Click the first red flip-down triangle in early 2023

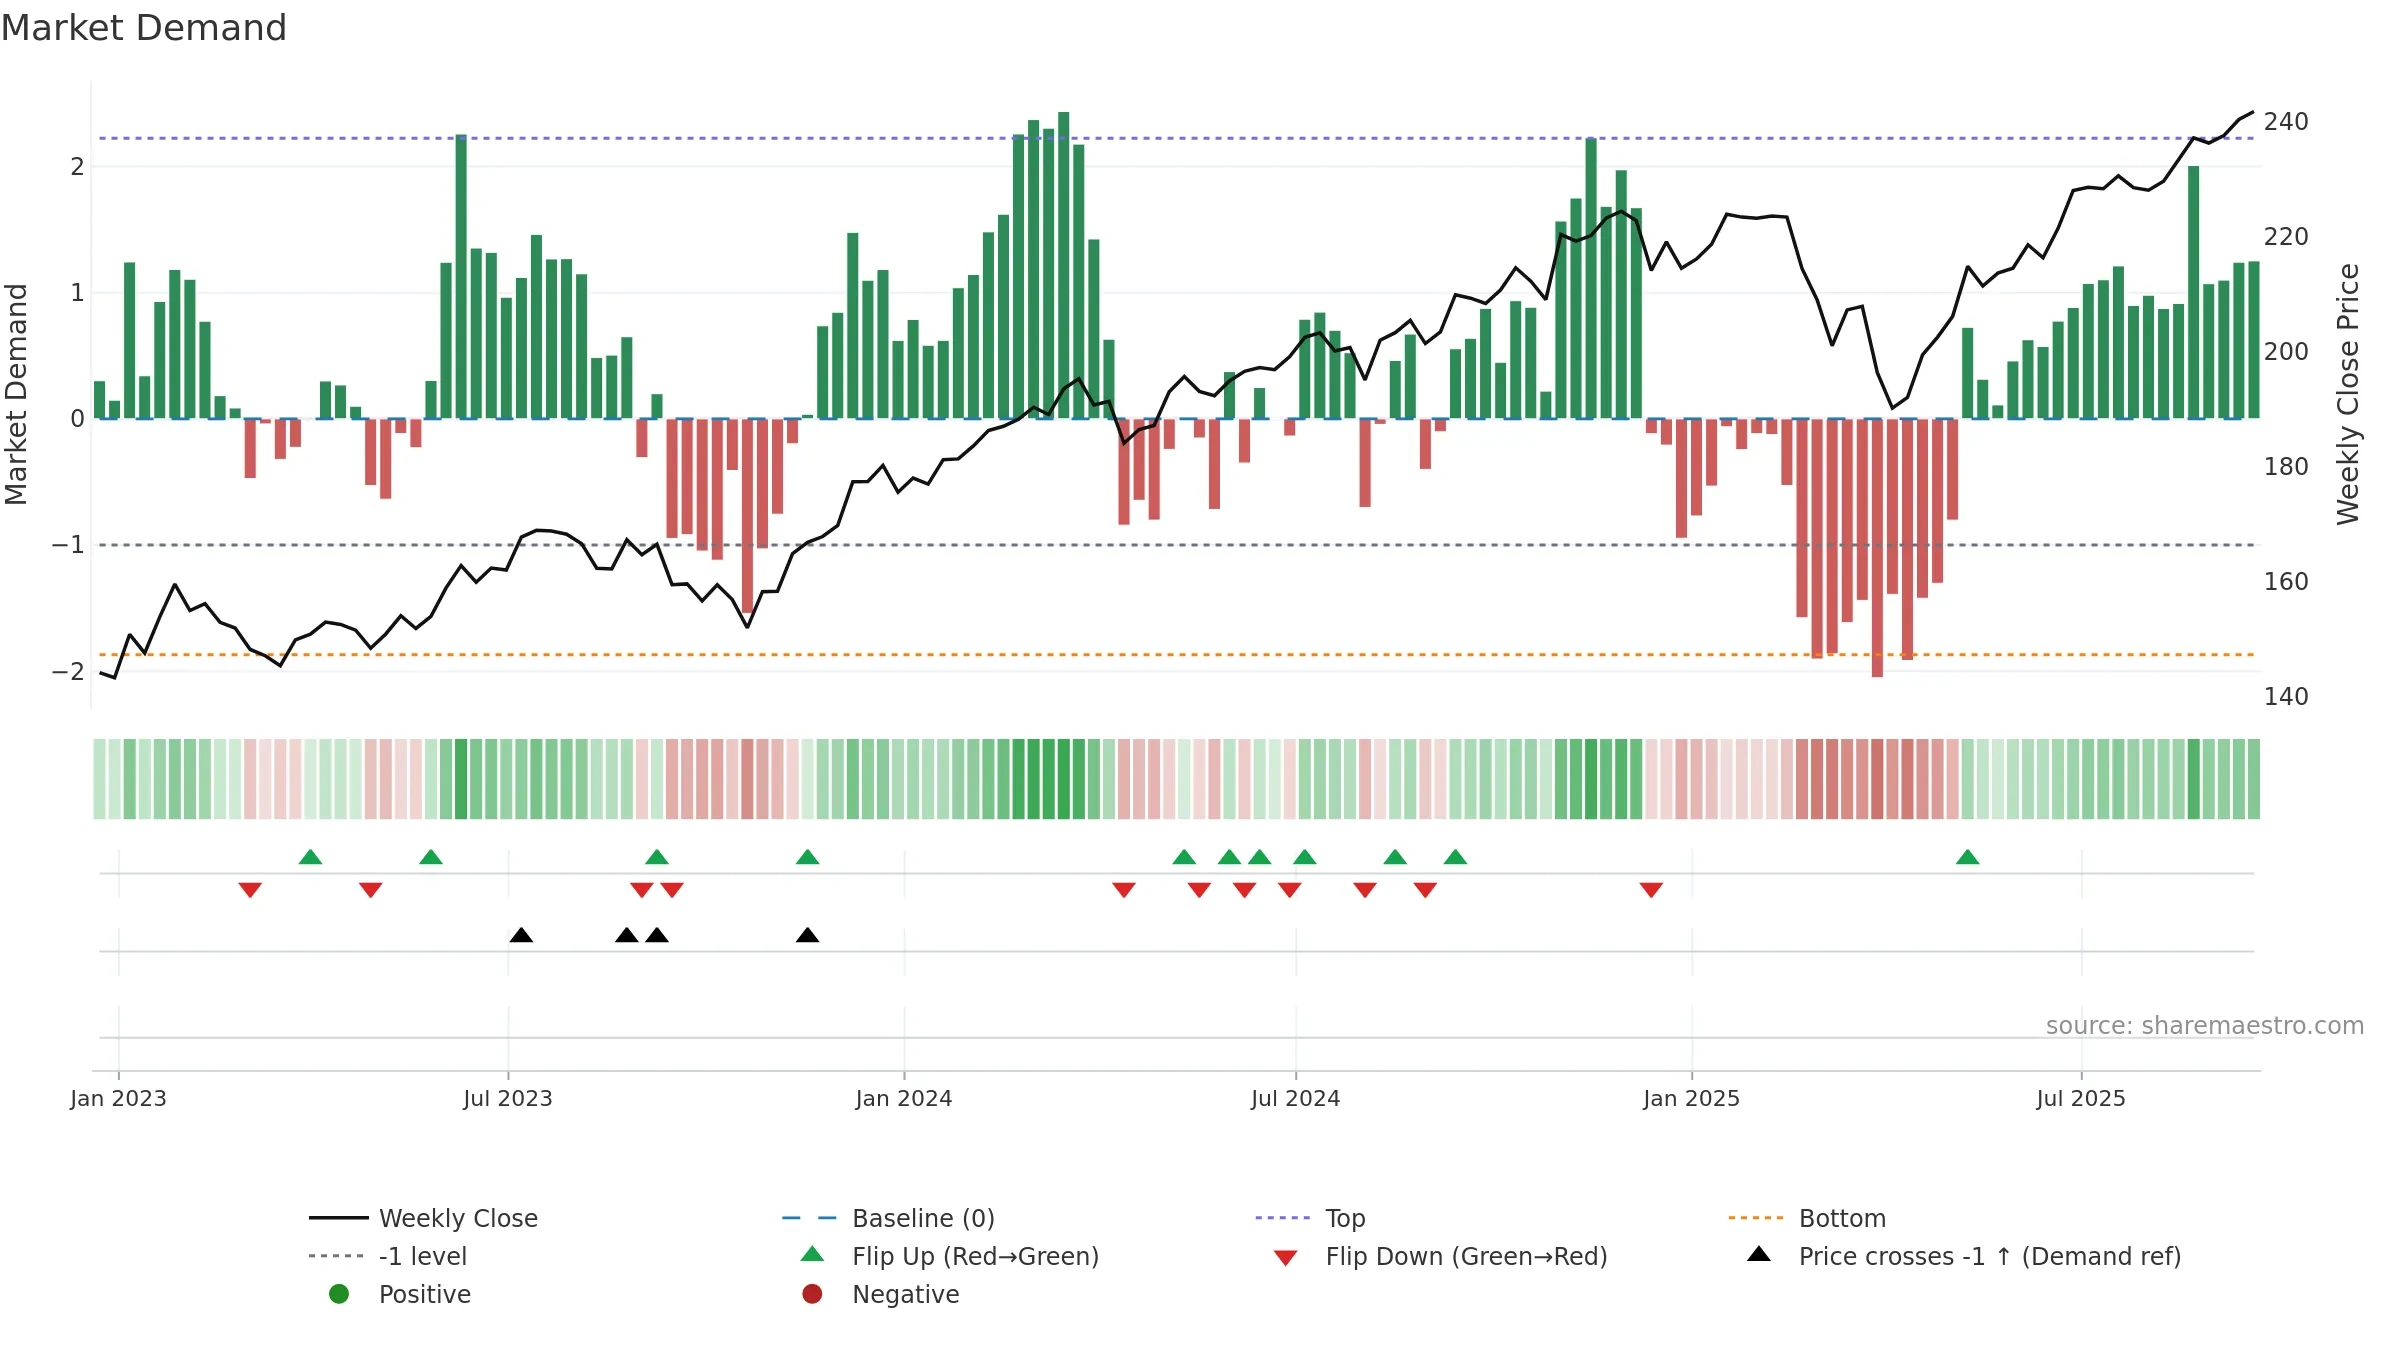click(x=250, y=890)
